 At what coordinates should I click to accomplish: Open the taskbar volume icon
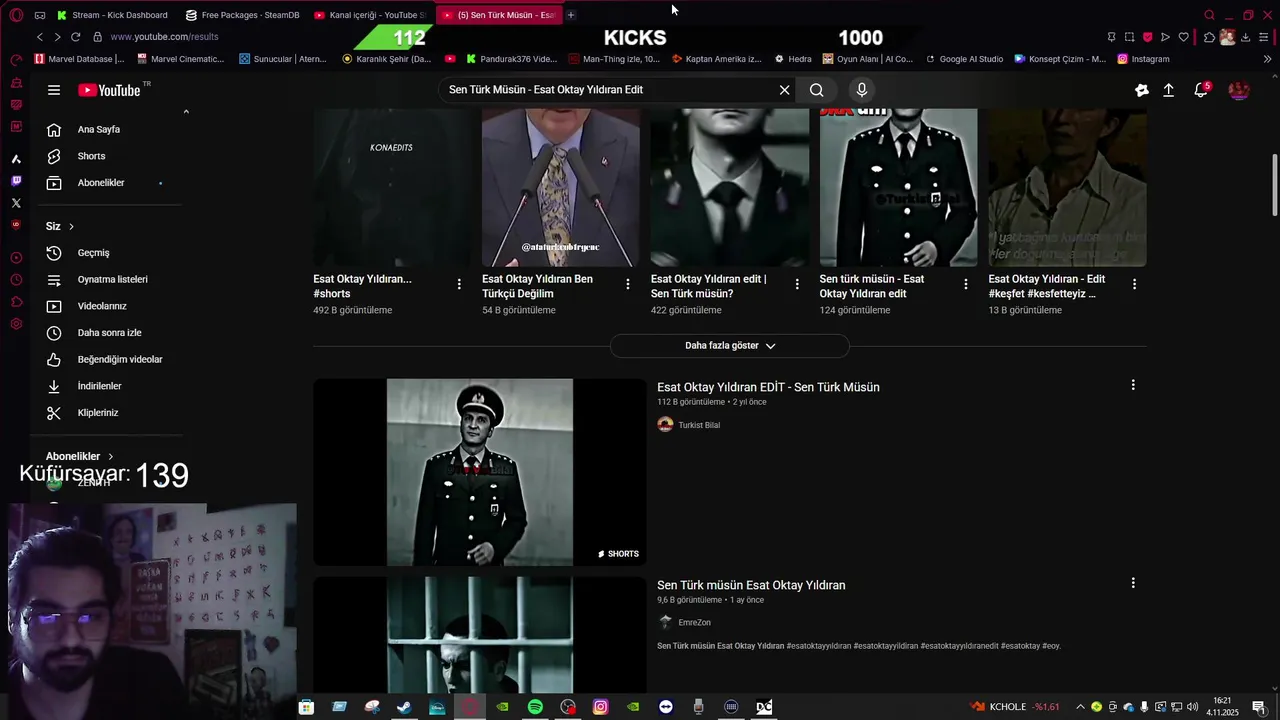(1193, 707)
